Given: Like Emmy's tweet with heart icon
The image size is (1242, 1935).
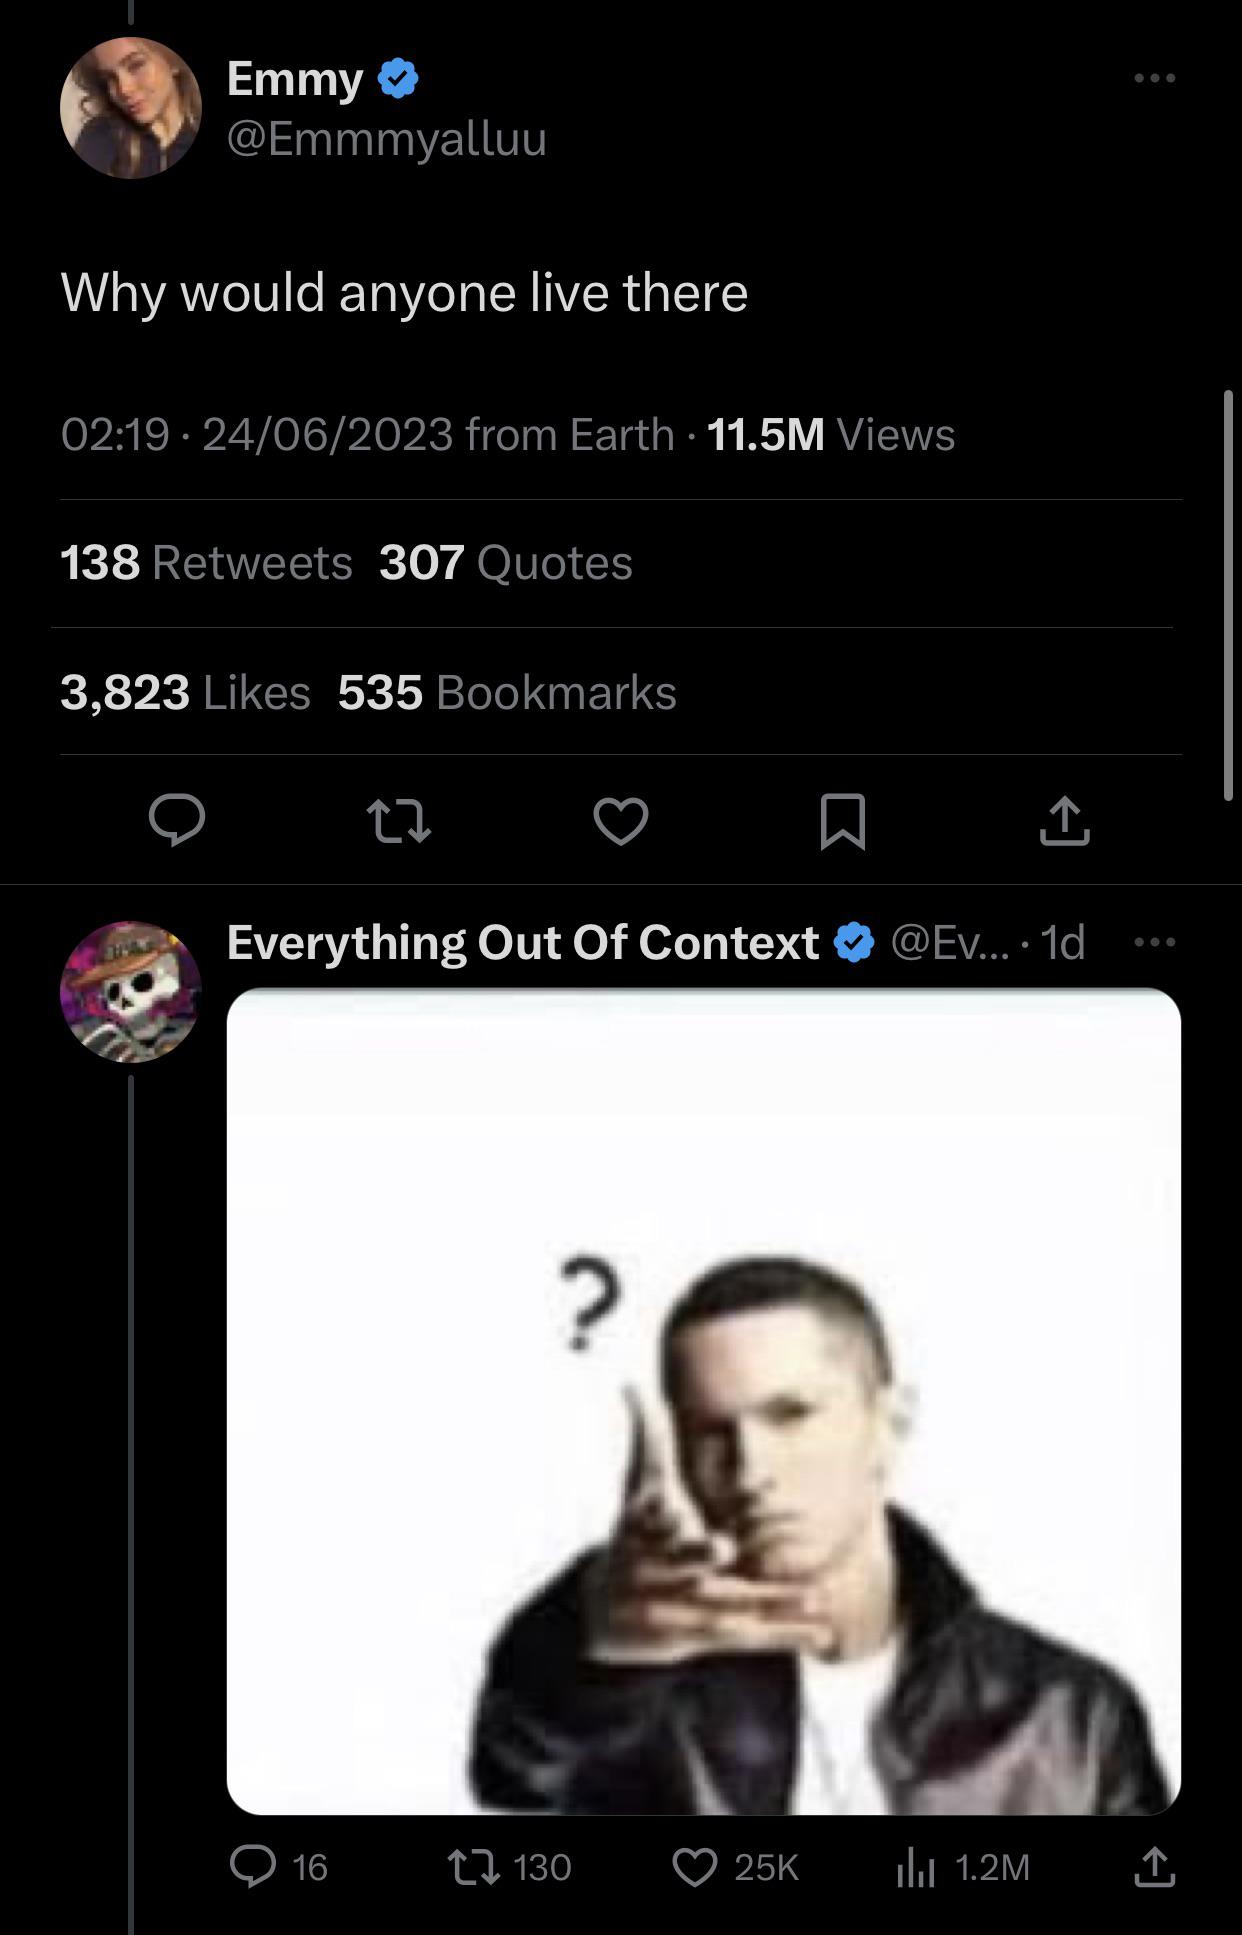Looking at the screenshot, I should click(621, 821).
